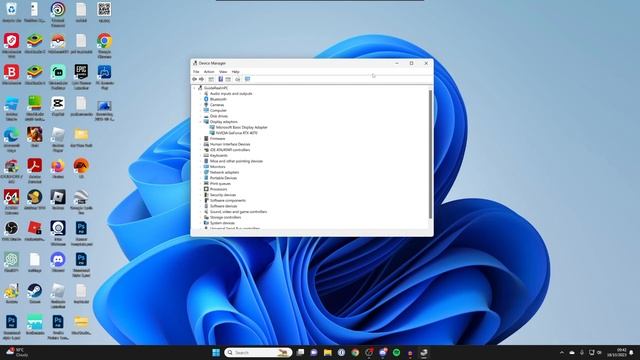
Task: Collapse the root computer node in the tree
Action: (195, 88)
